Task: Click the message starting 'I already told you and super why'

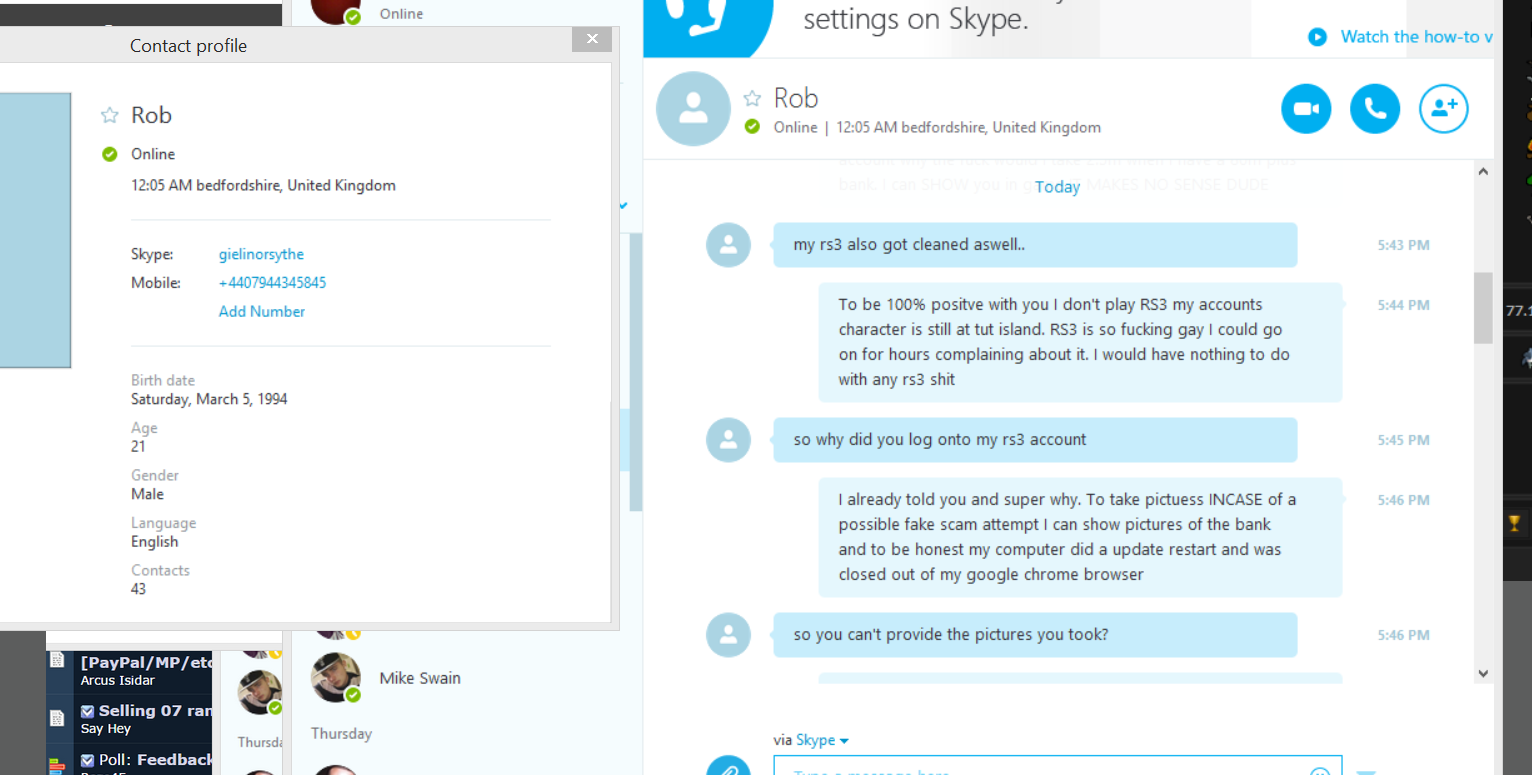Action: pos(1080,537)
